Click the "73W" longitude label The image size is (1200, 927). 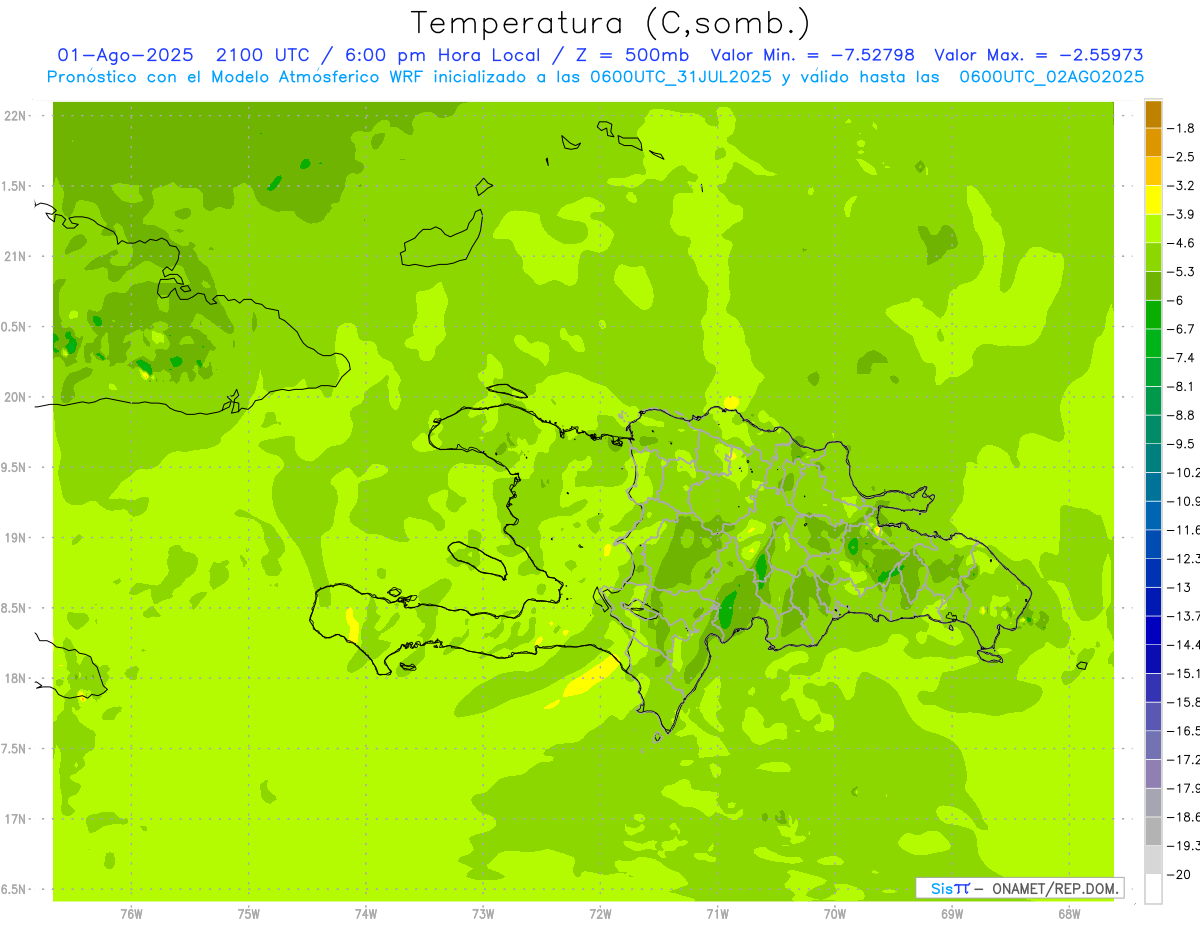[483, 914]
